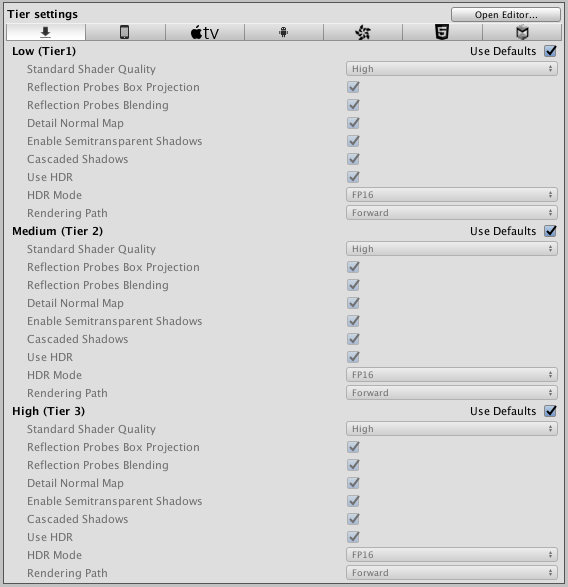Viewport: 568px width, 587px height.
Task: Toggle Tier 2 Use HDR checkbox
Action: tap(353, 357)
